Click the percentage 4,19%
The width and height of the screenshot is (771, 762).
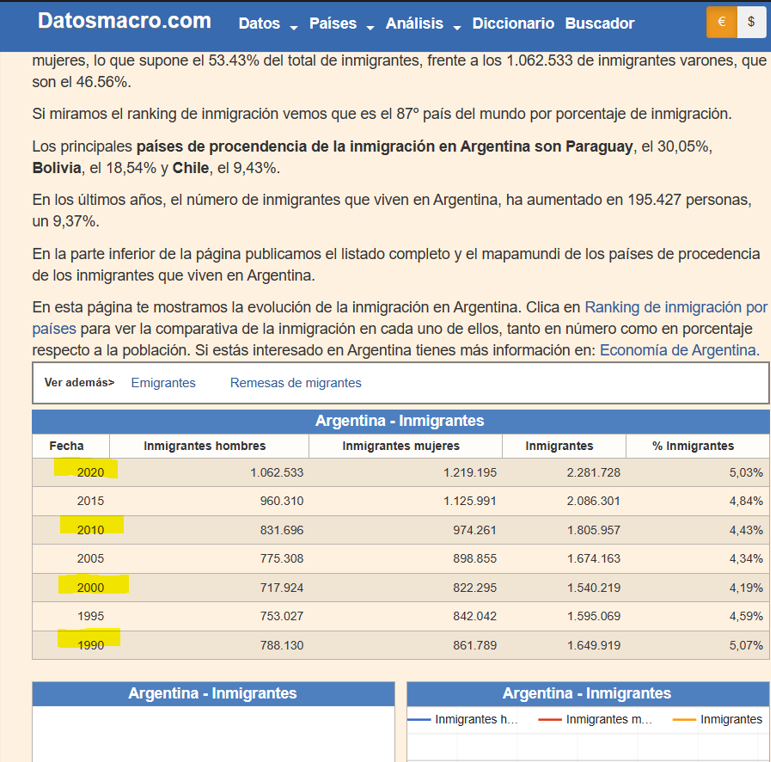746,587
